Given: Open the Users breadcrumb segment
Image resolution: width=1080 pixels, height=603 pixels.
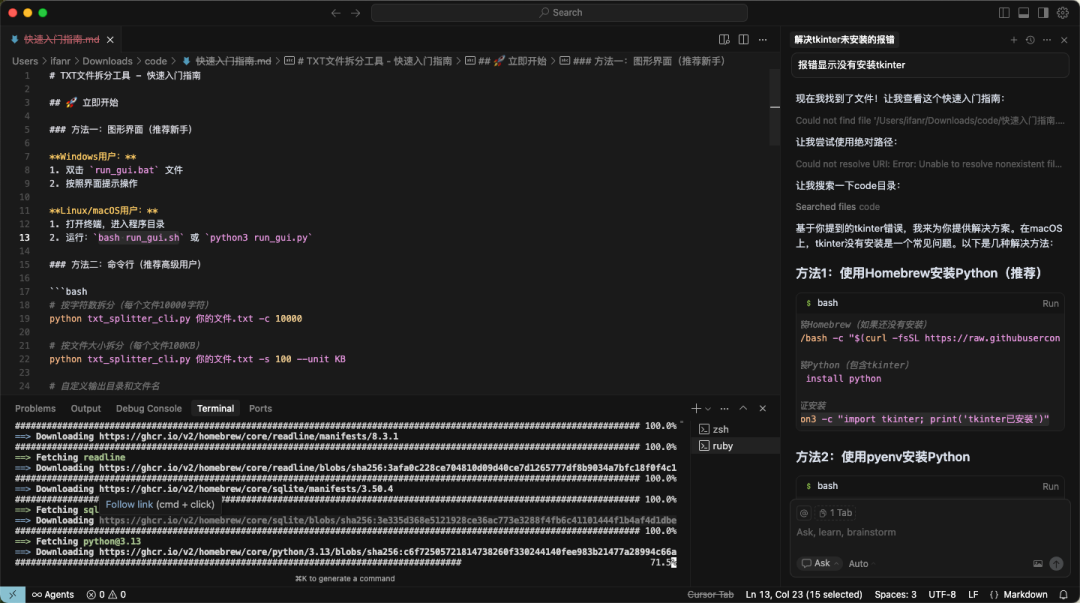Looking at the screenshot, I should click(x=25, y=61).
